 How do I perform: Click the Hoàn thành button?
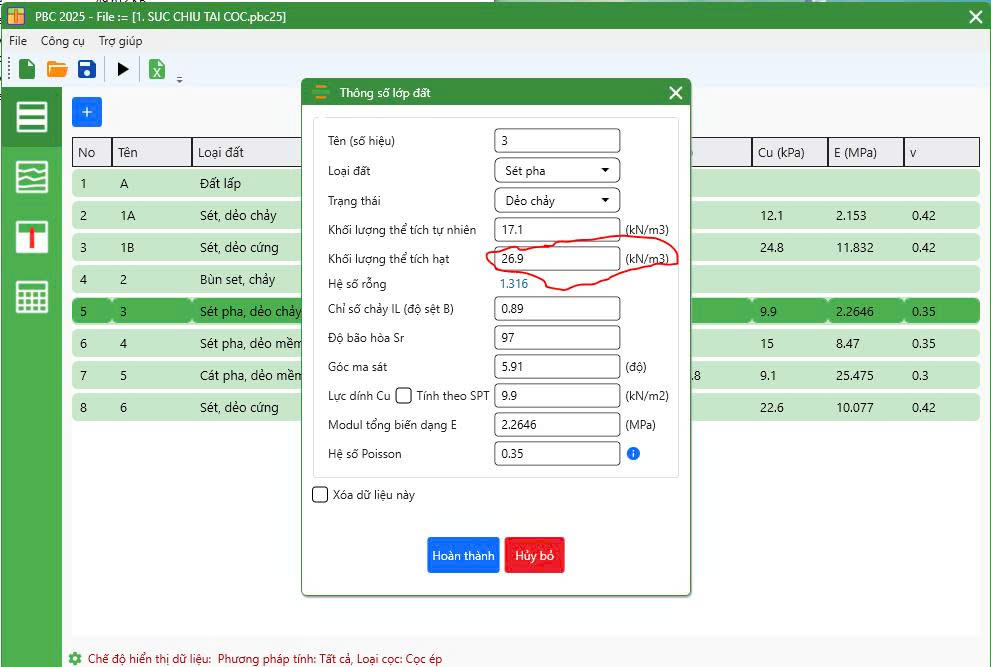(x=463, y=555)
